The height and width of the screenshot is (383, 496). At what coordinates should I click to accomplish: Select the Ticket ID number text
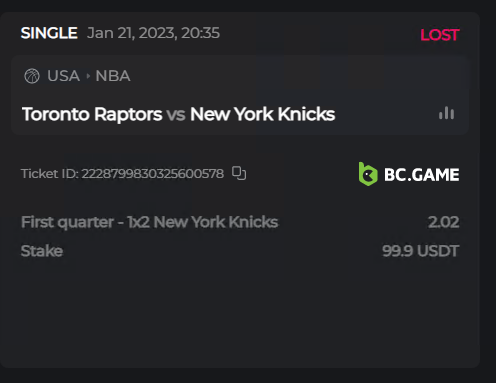click(153, 173)
